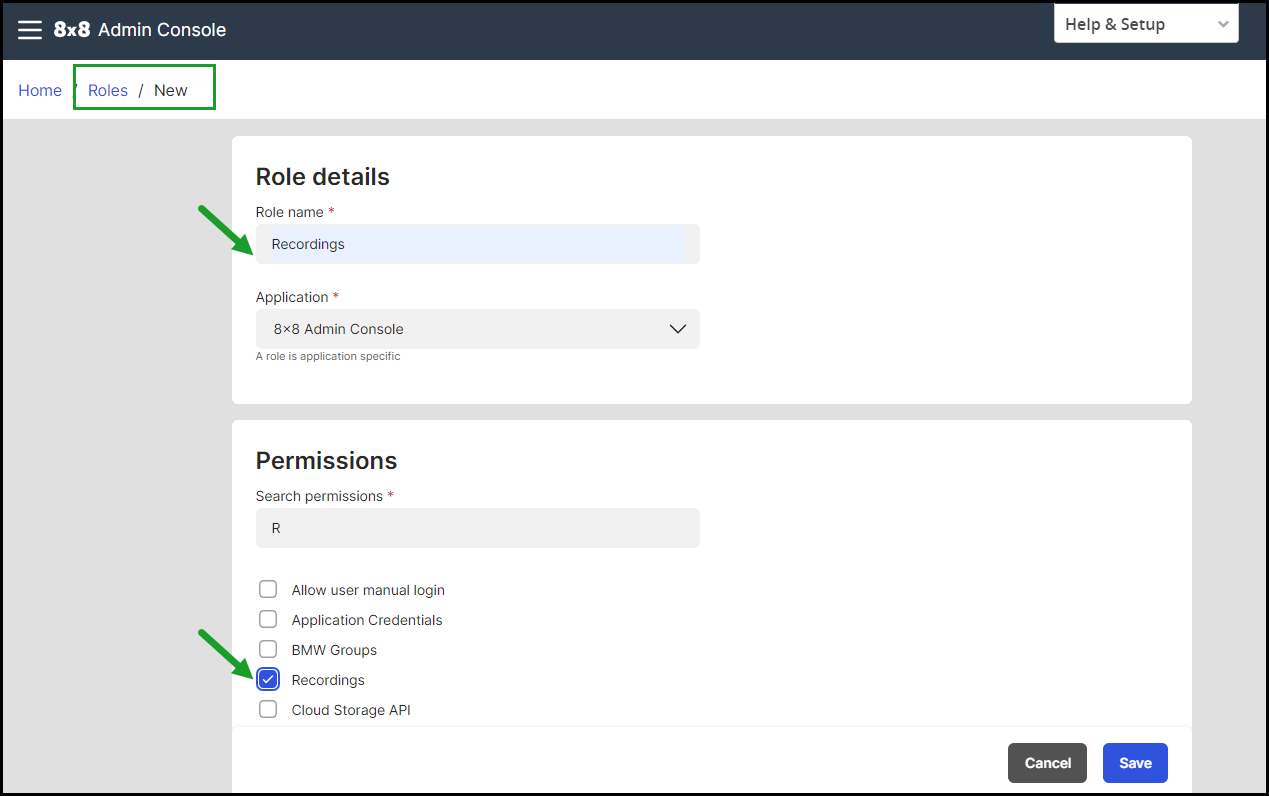Click the "BMW Groups" label text

coord(334,650)
